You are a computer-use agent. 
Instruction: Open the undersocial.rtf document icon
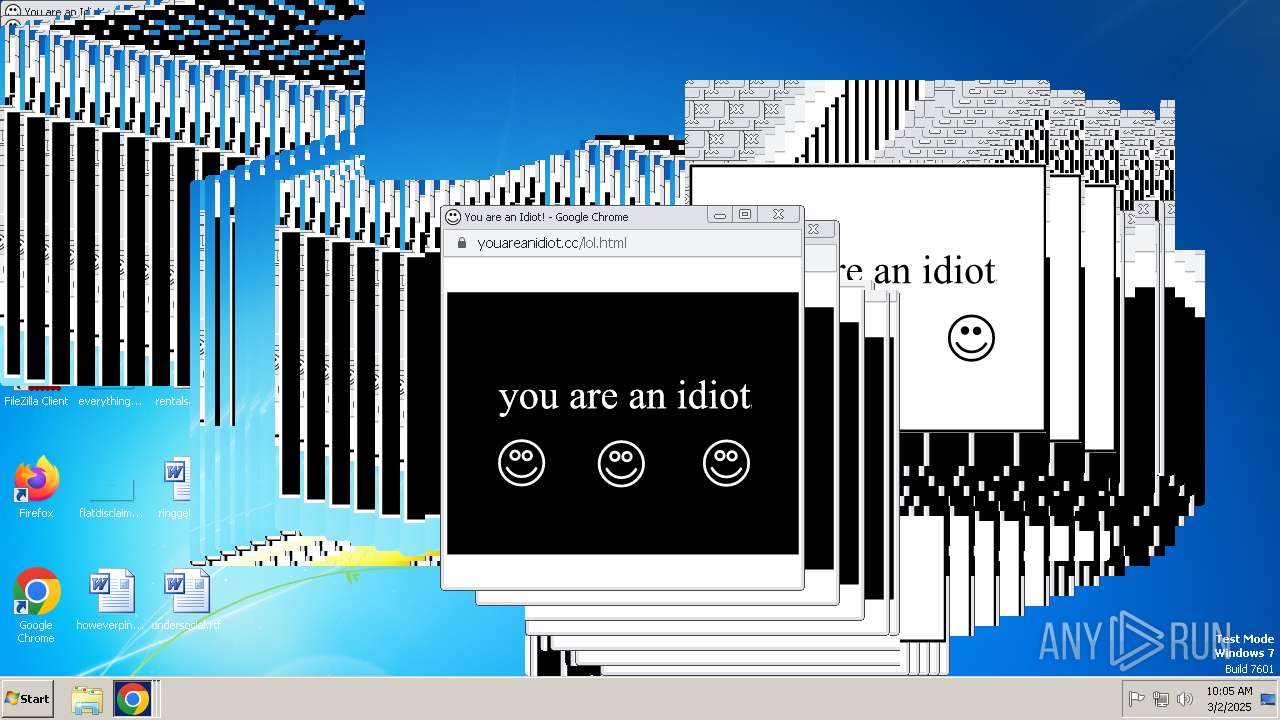tap(186, 601)
